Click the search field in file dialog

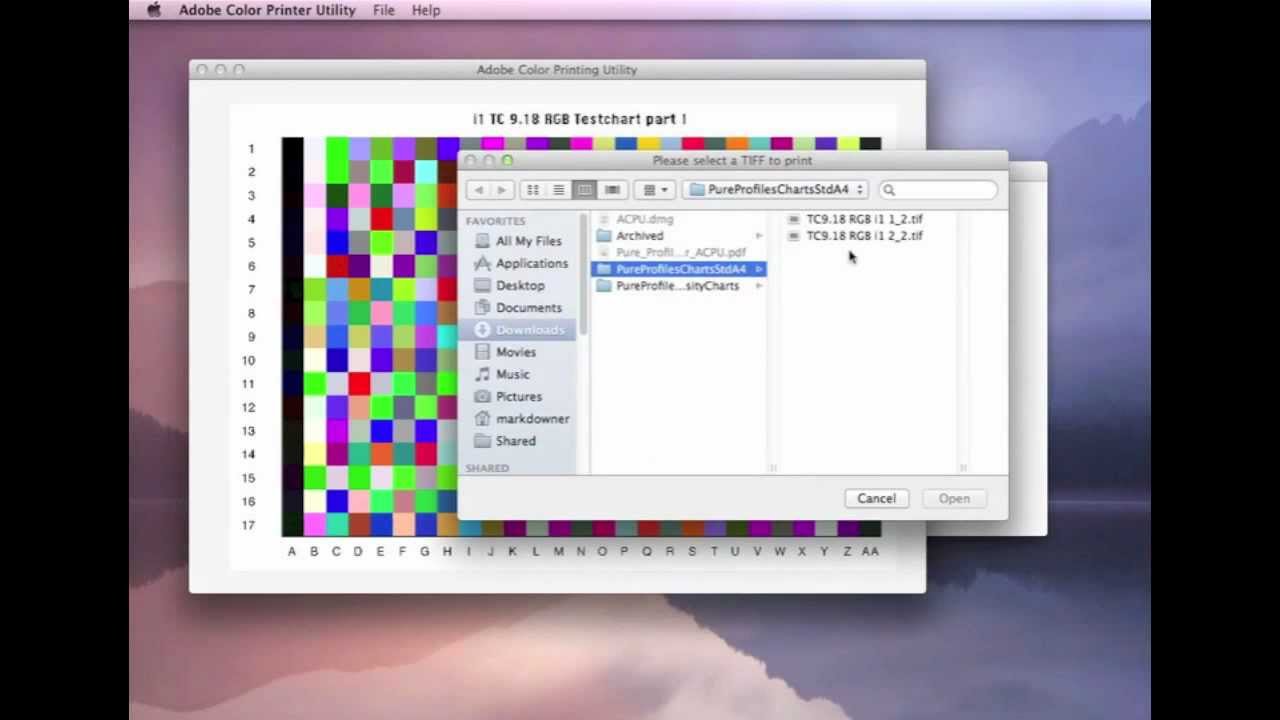pyautogui.click(x=938, y=190)
